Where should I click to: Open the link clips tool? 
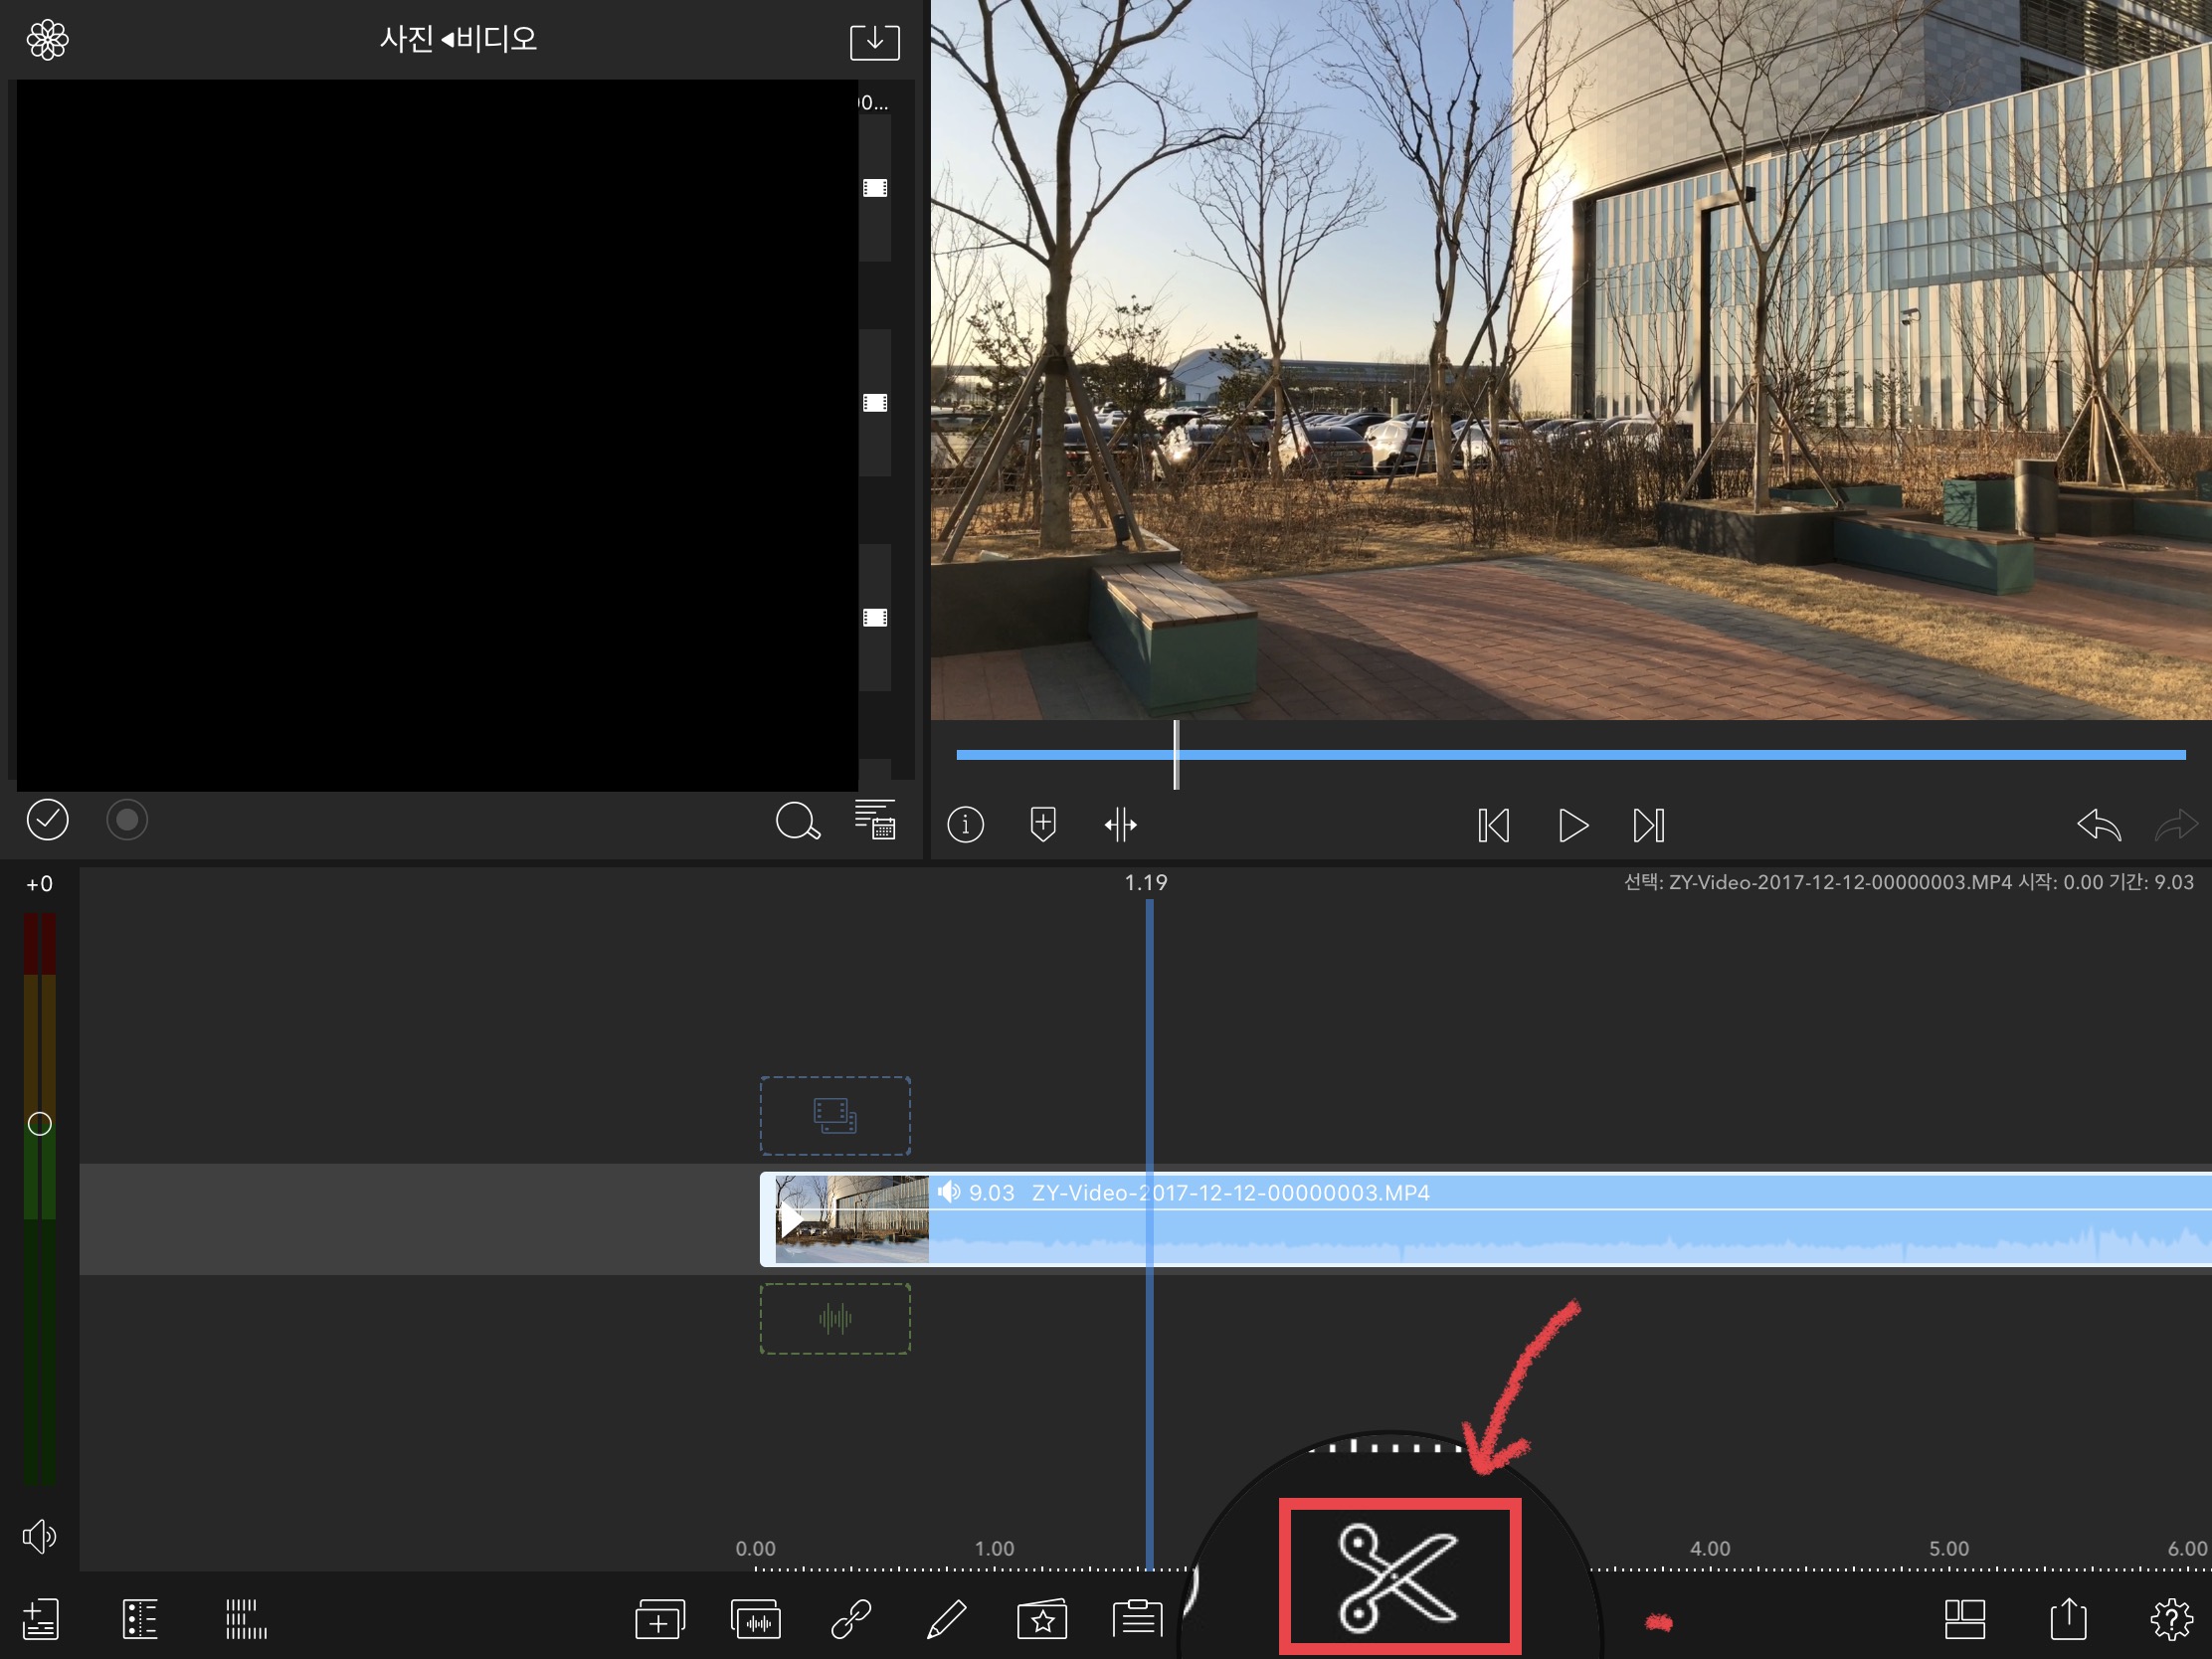coord(851,1619)
